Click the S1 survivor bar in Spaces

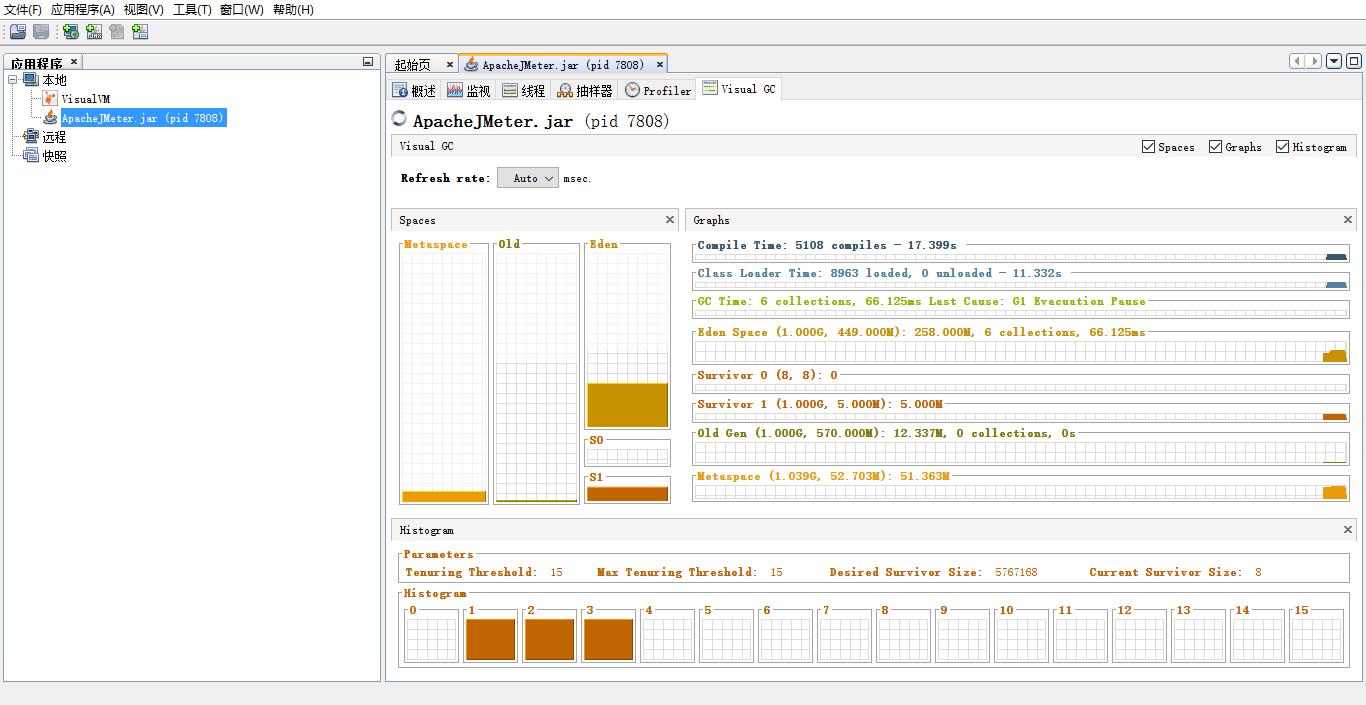click(x=627, y=493)
